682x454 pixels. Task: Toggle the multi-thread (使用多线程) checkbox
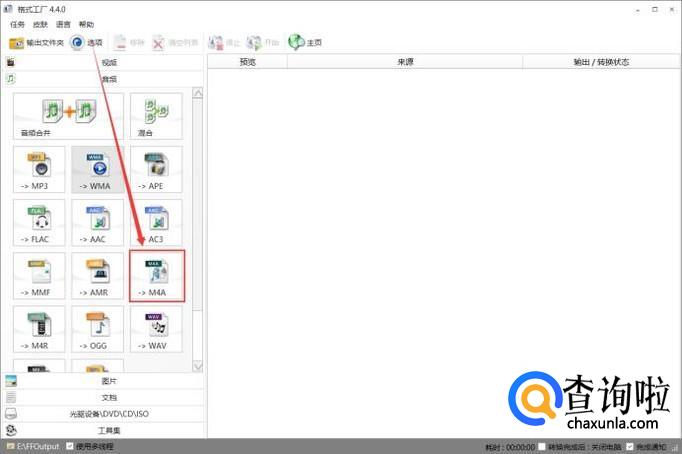point(70,446)
